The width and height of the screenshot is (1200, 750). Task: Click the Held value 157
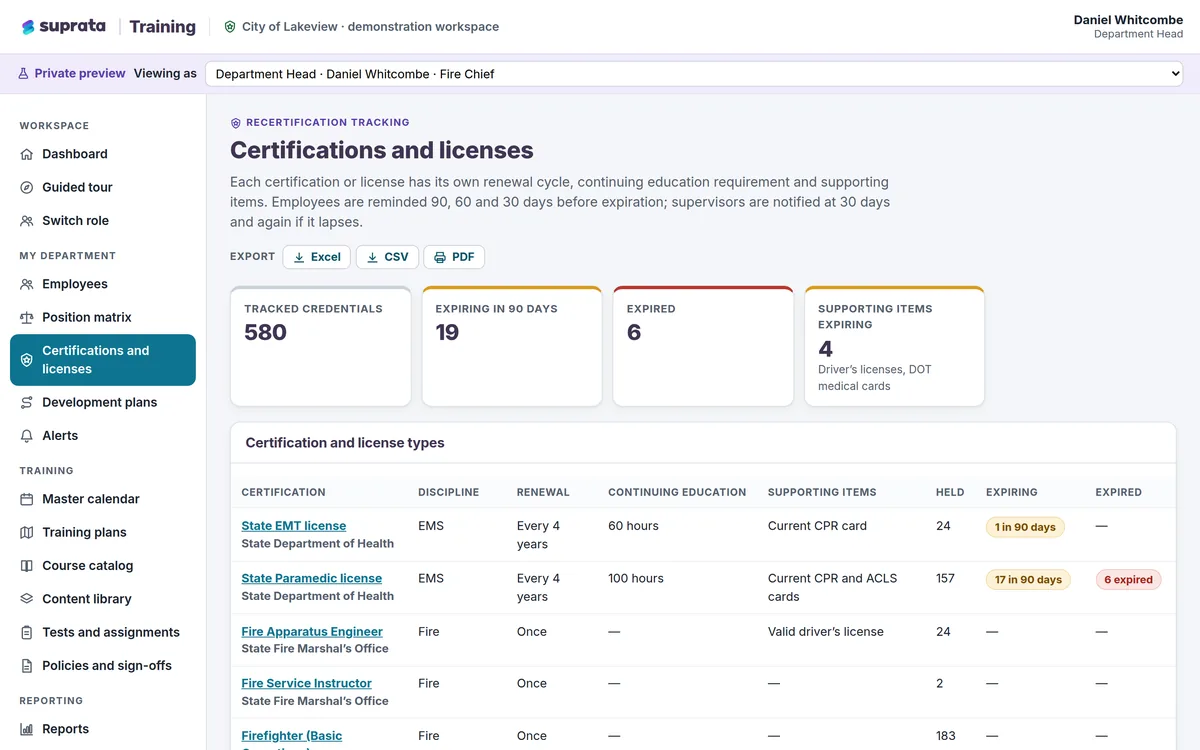(946, 578)
